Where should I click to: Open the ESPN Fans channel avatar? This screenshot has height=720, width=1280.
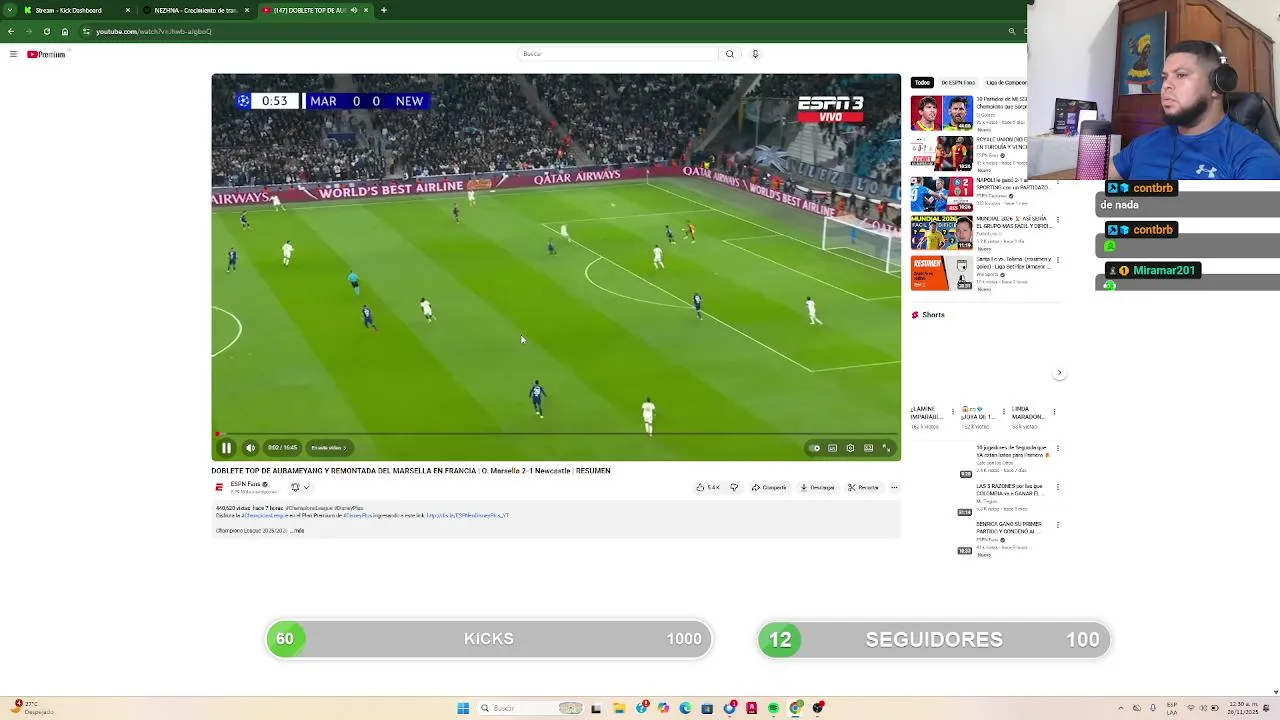click(219, 487)
